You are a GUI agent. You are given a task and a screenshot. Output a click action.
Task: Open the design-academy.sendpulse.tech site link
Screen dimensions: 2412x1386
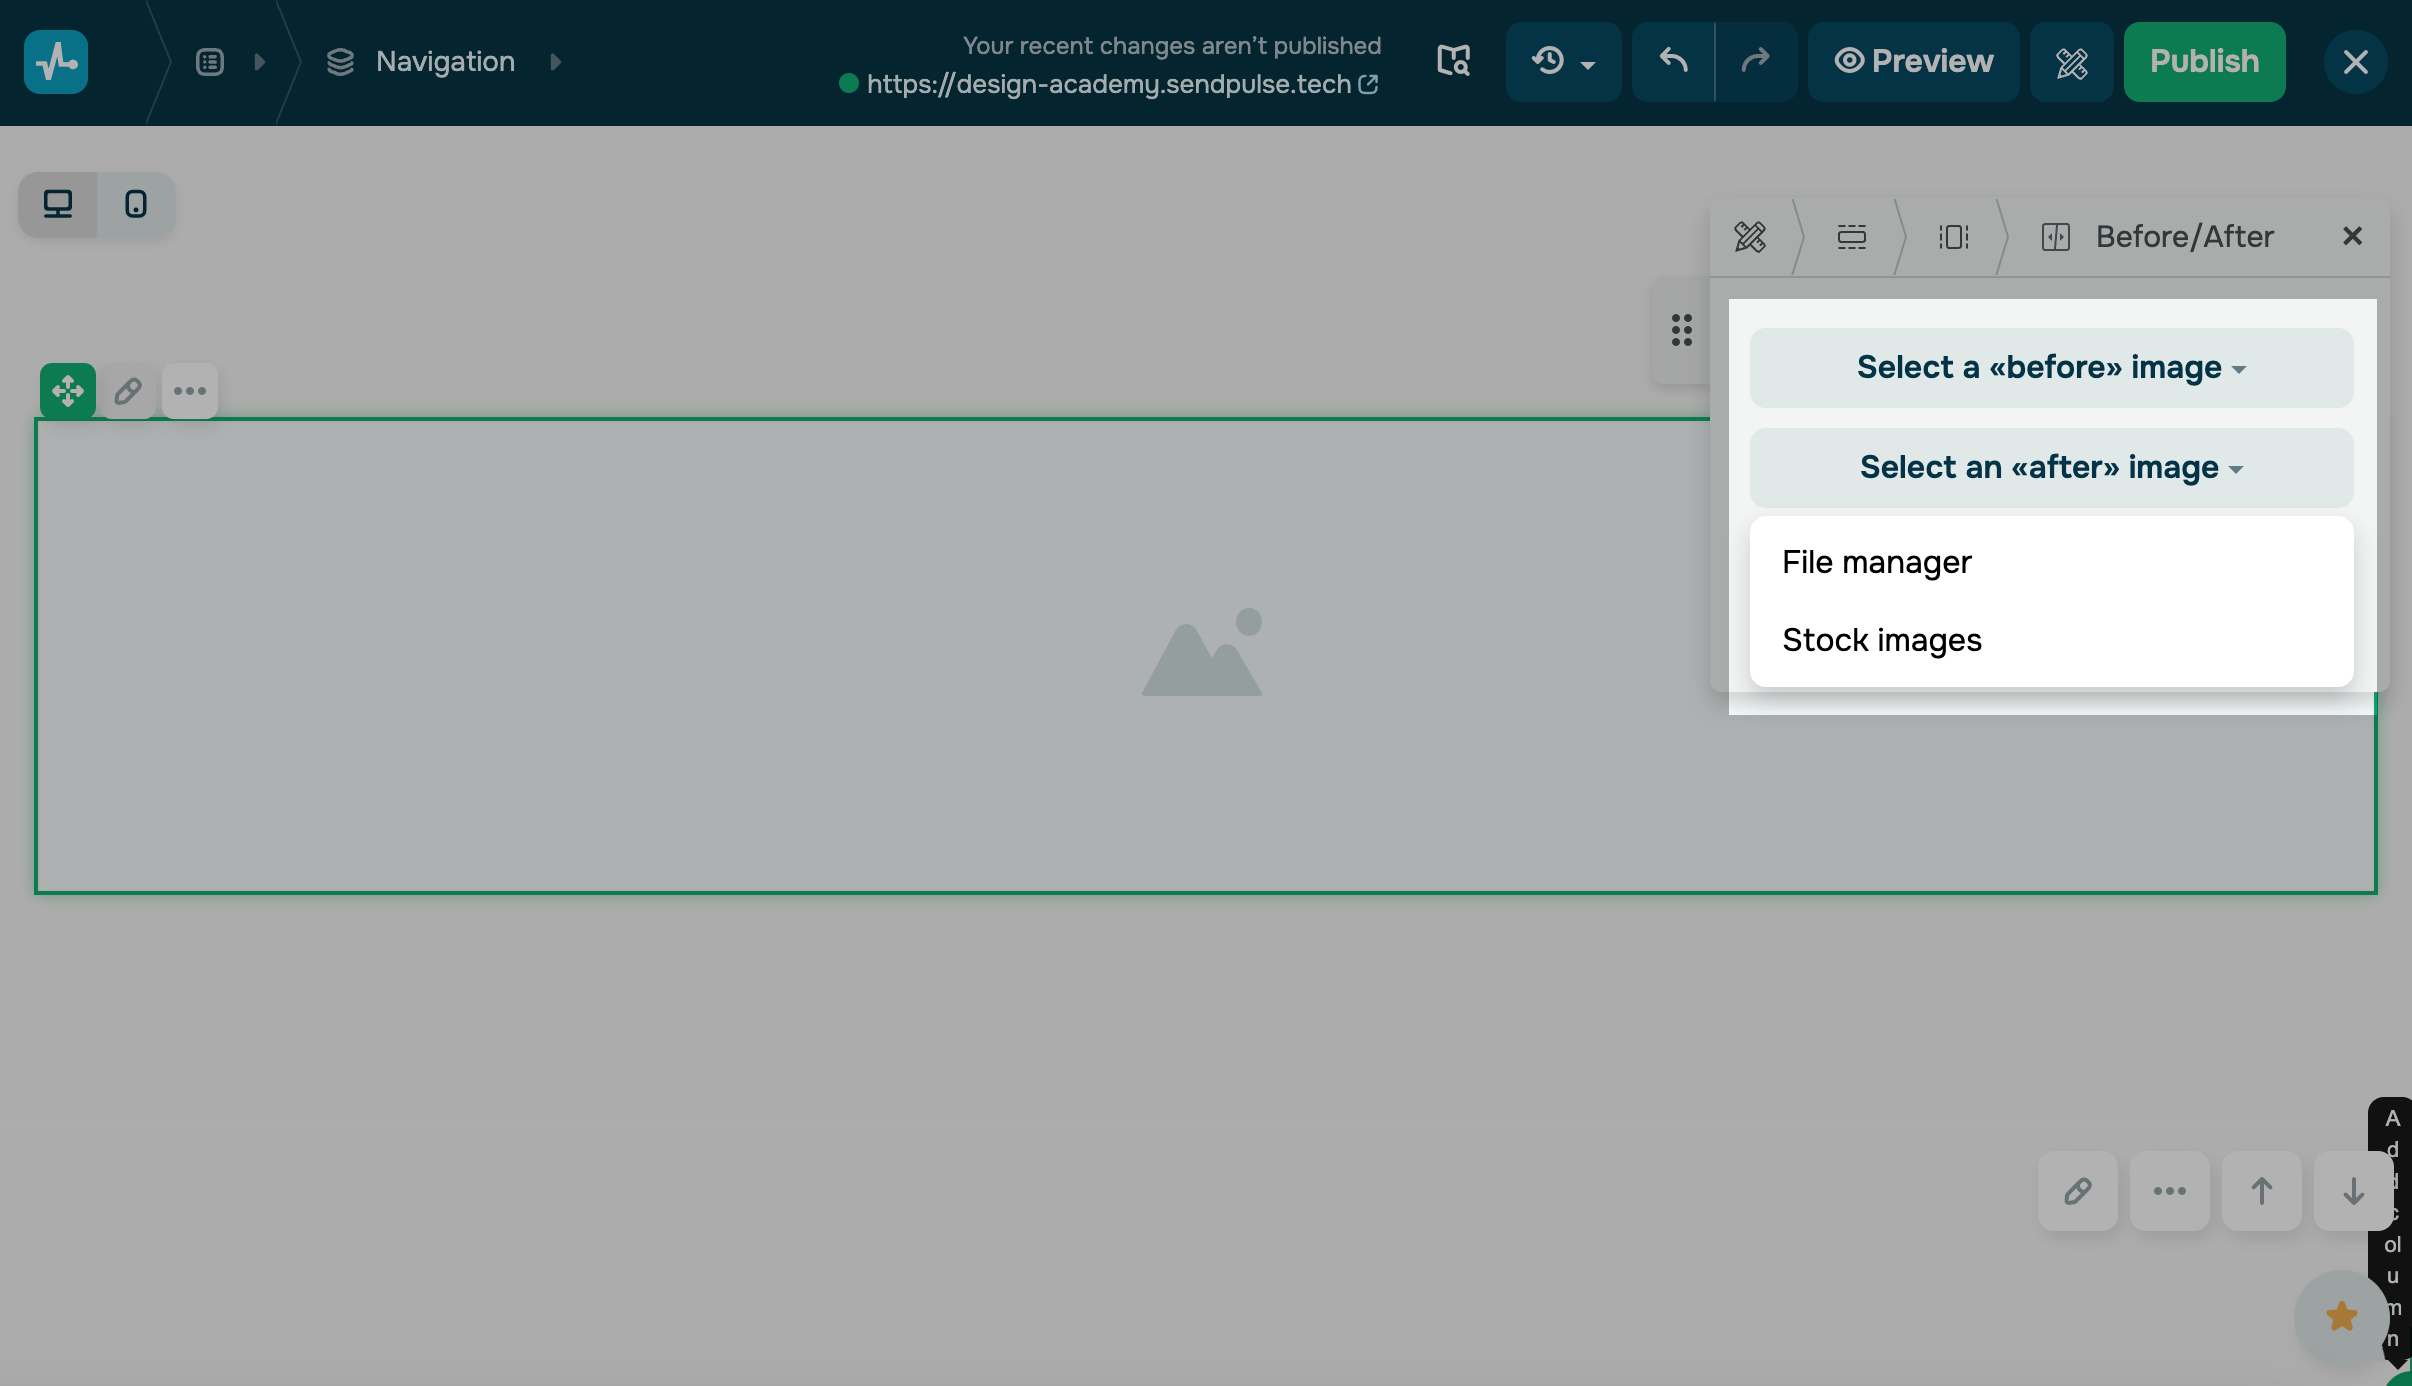(1110, 84)
